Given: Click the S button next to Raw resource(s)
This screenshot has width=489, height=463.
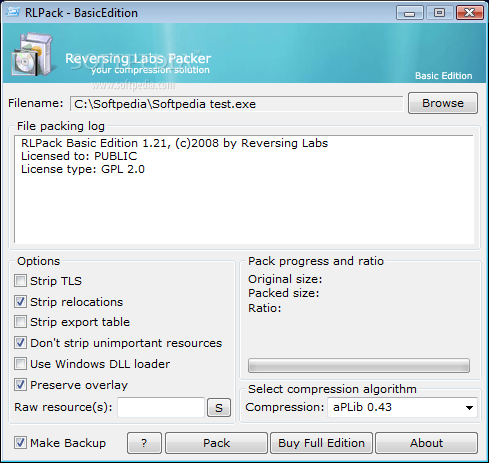Looking at the screenshot, I should click(x=219, y=408).
